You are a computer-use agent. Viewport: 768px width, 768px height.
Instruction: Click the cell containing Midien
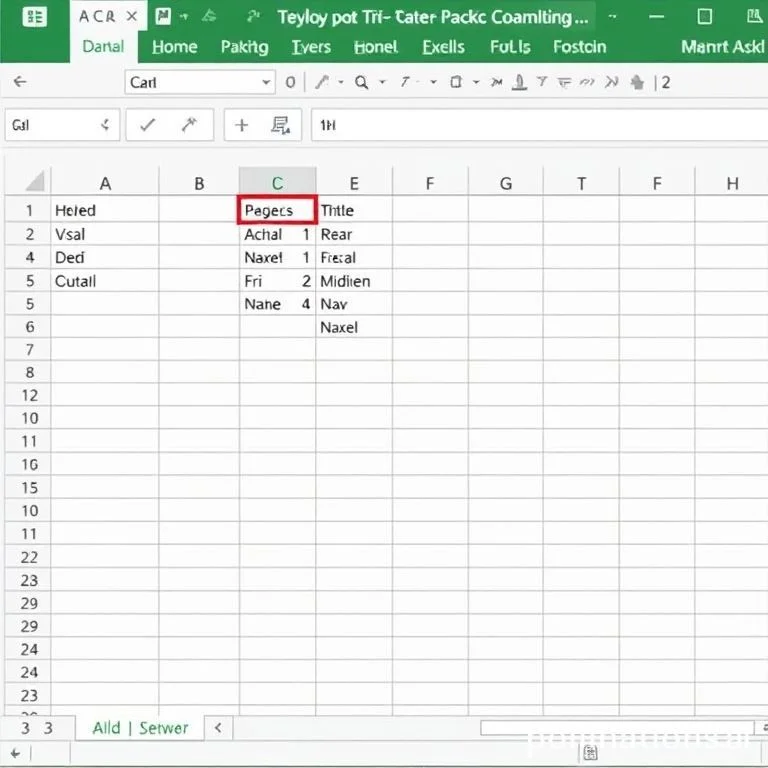click(354, 281)
